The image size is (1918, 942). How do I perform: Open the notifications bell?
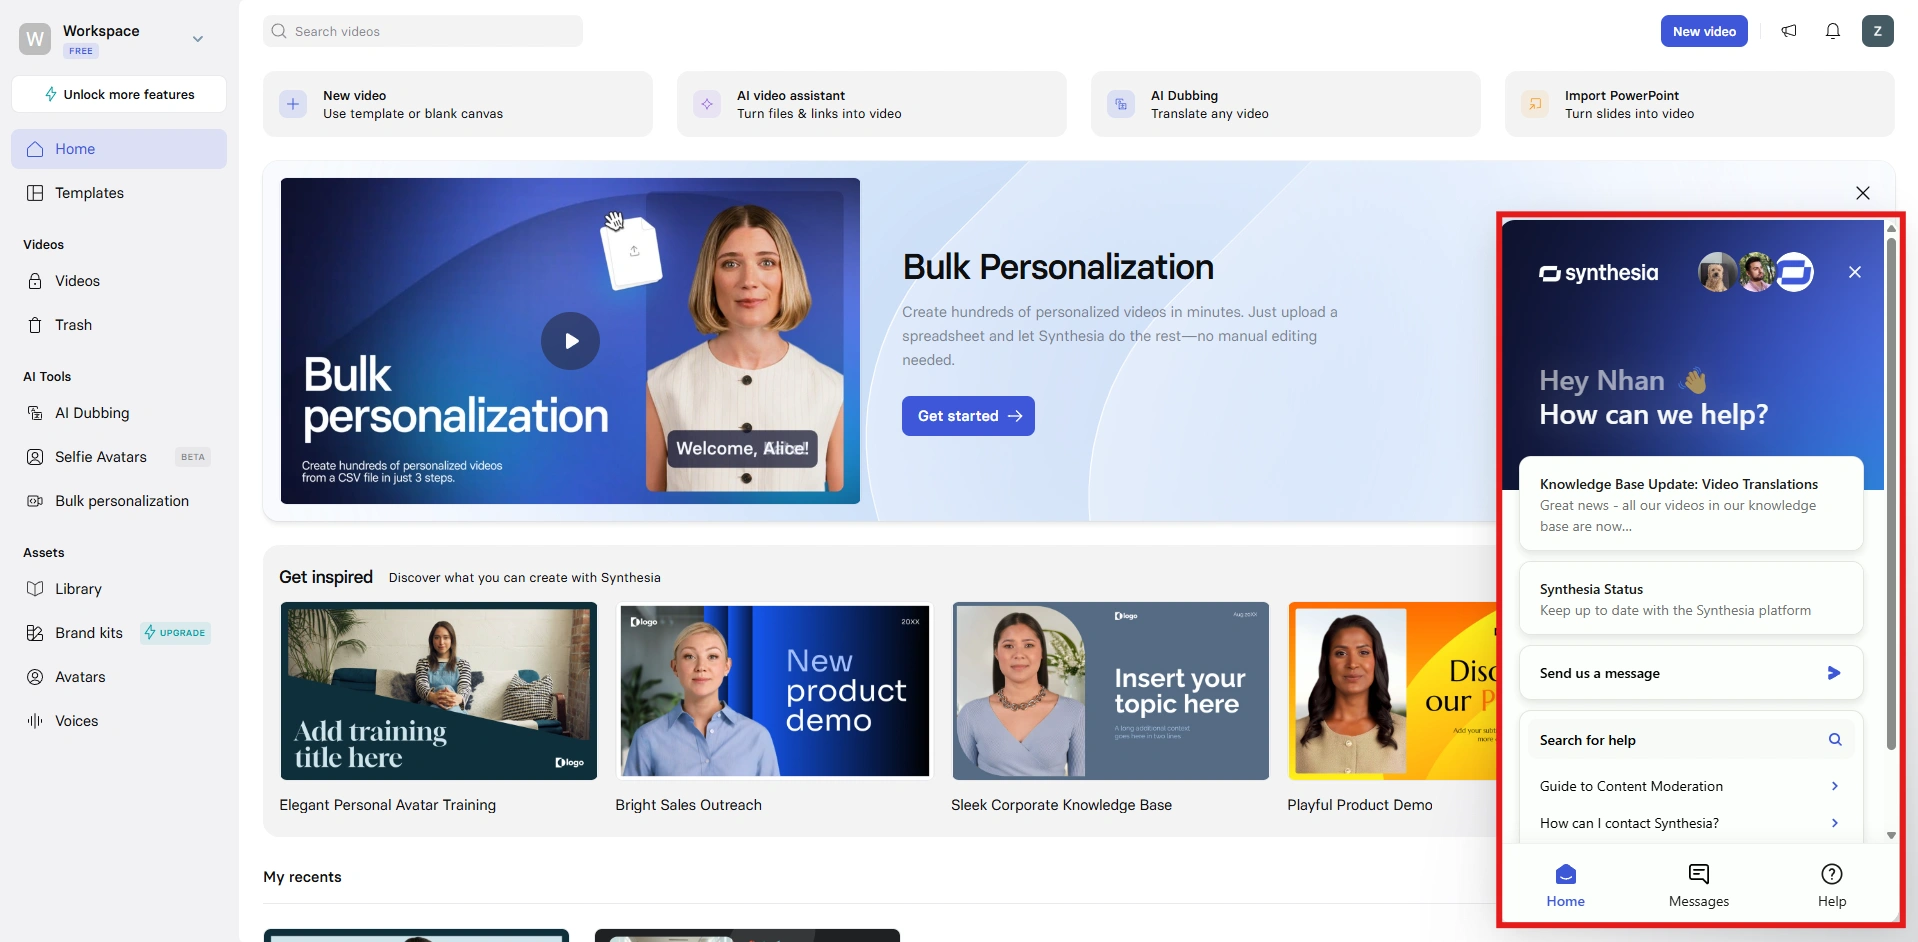1833,31
